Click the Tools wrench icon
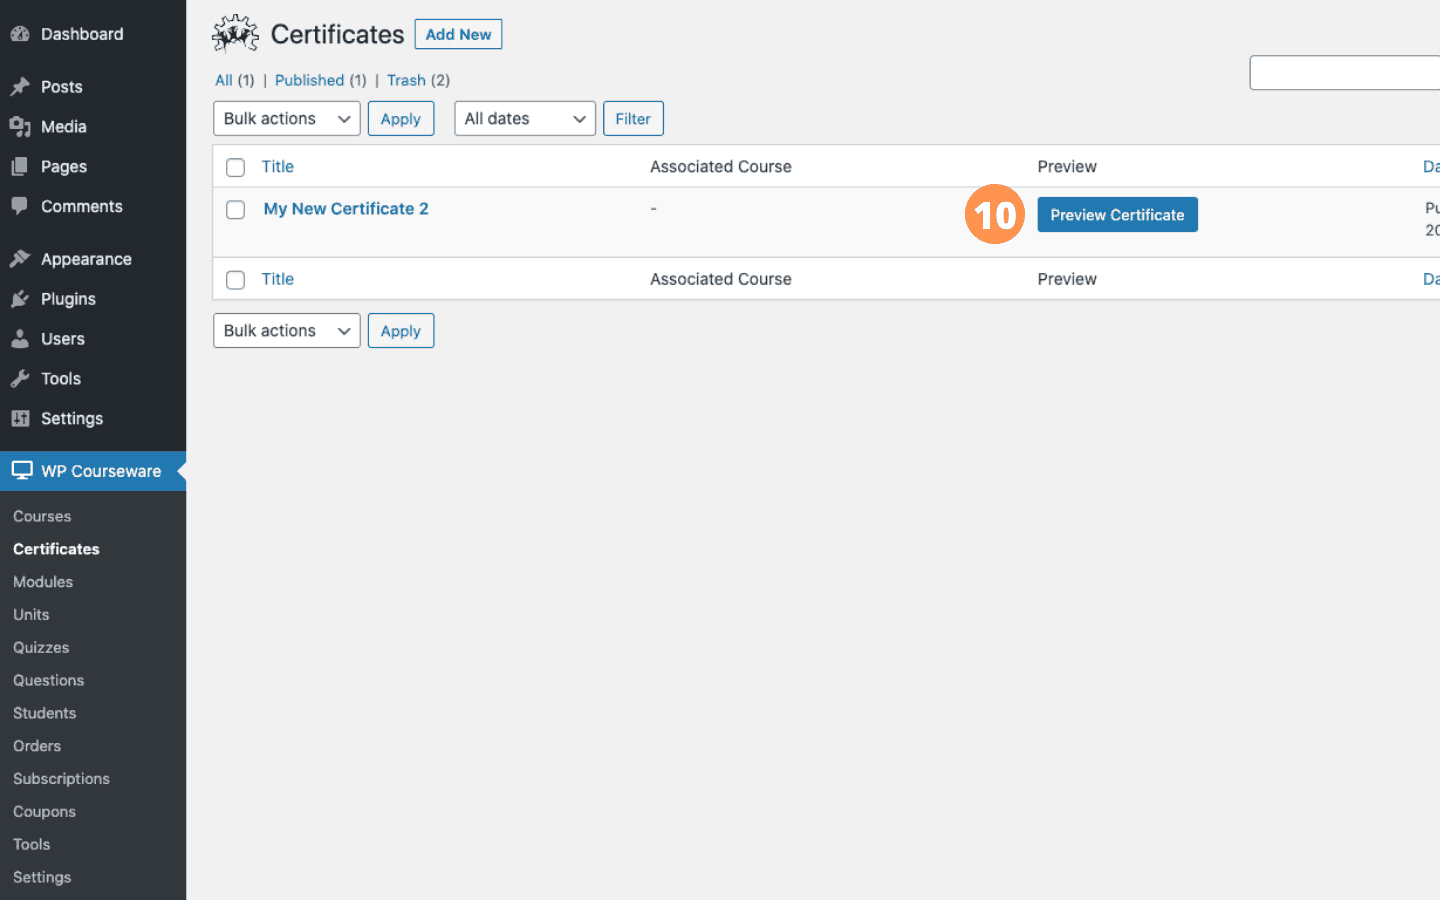This screenshot has width=1440, height=900. 20,379
